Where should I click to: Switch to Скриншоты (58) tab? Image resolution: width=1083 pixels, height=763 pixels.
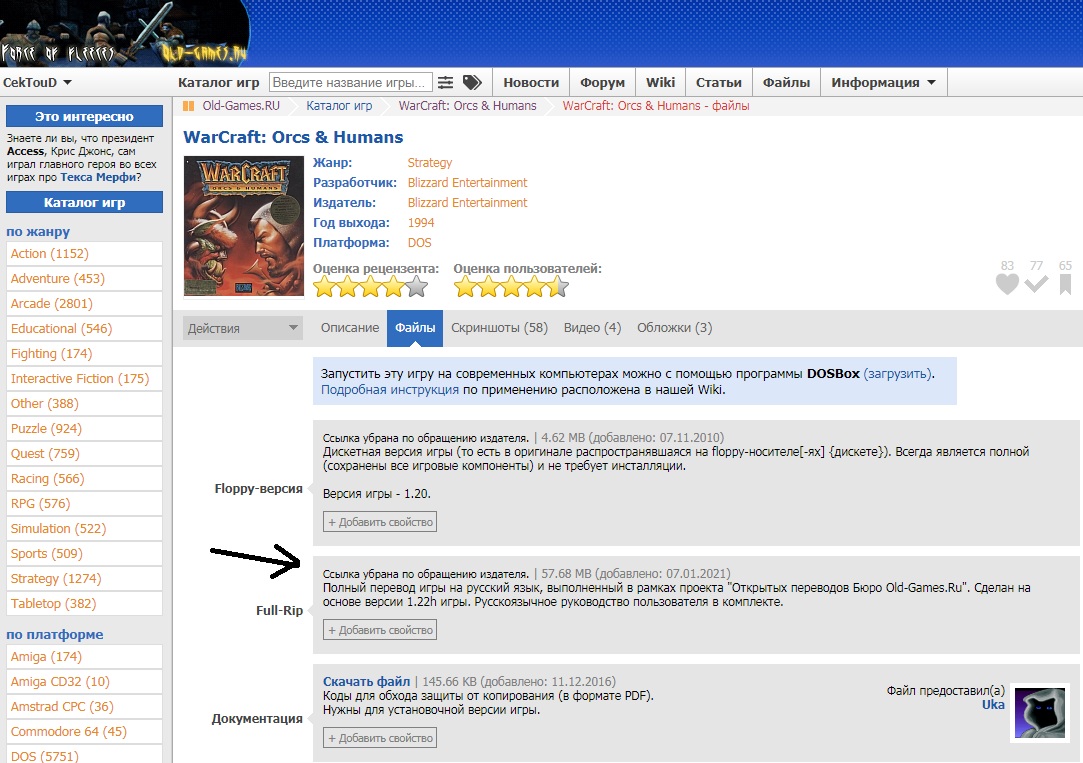tap(499, 327)
